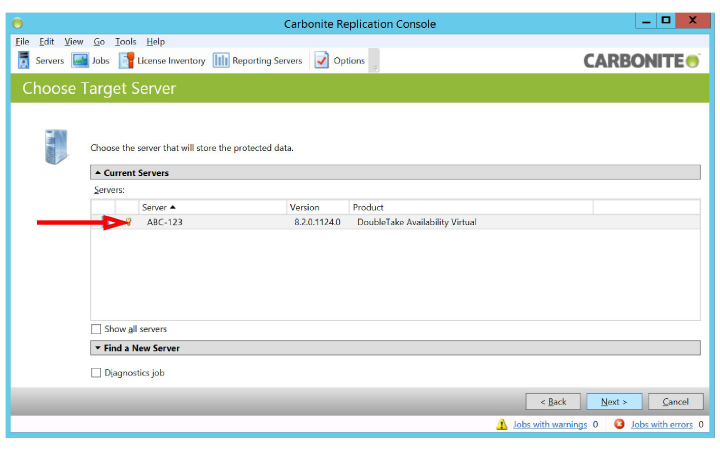The width and height of the screenshot is (720, 456).
Task: Open the Jobs with warnings link
Action: point(550,425)
